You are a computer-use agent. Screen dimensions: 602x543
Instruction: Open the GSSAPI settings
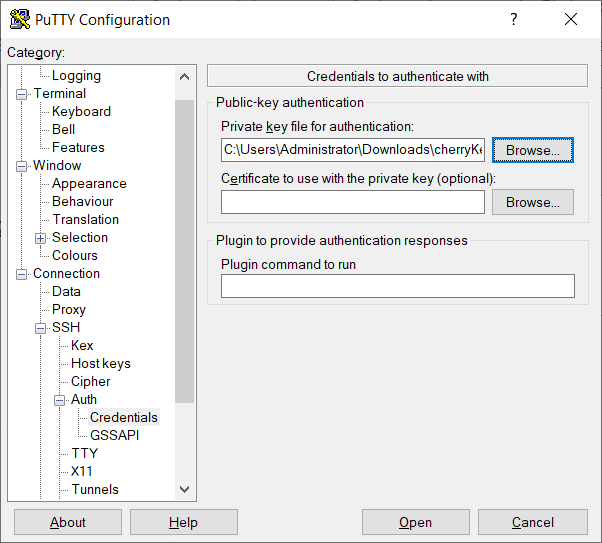(x=114, y=435)
